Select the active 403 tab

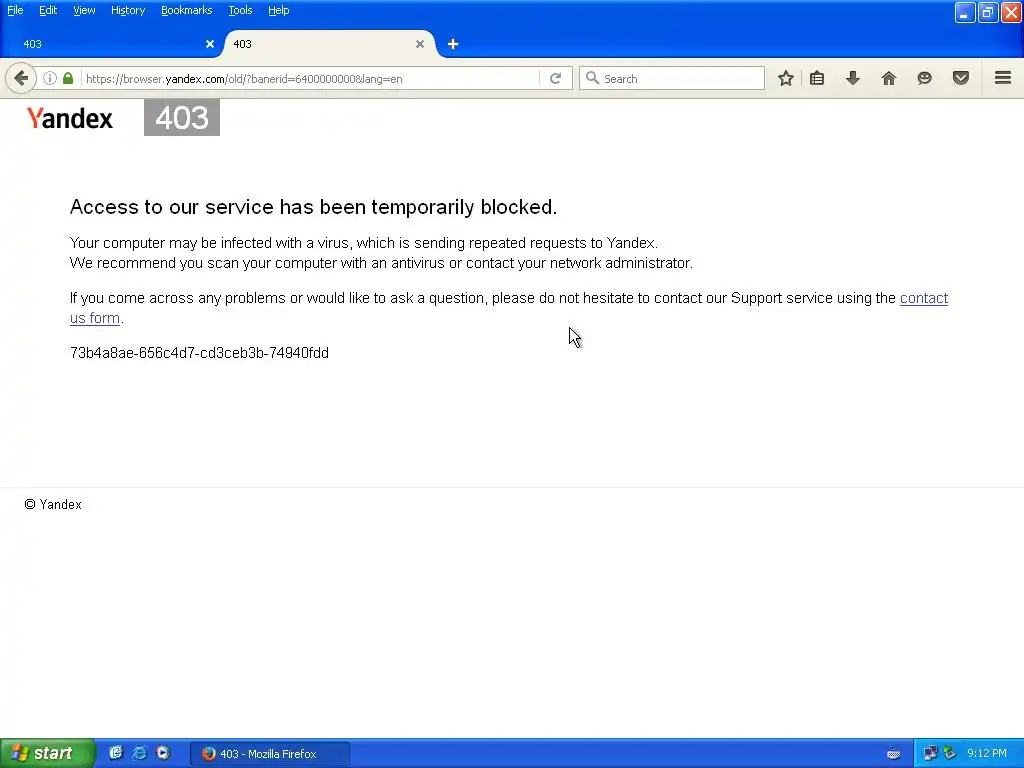[330, 44]
